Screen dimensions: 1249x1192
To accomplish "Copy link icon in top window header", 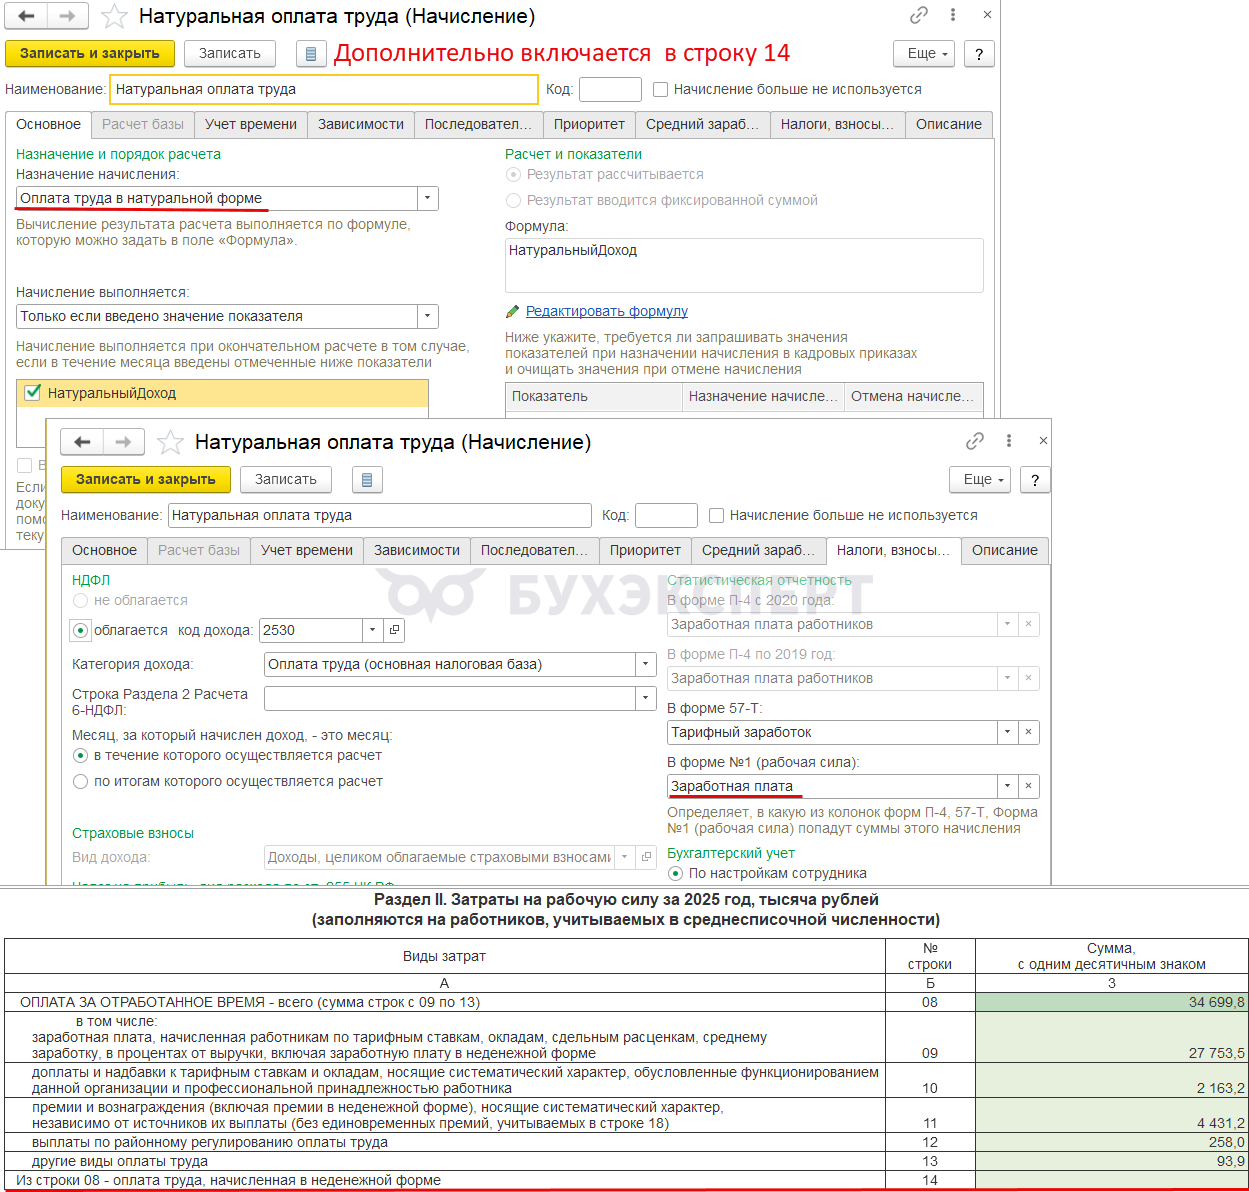I will (x=918, y=15).
